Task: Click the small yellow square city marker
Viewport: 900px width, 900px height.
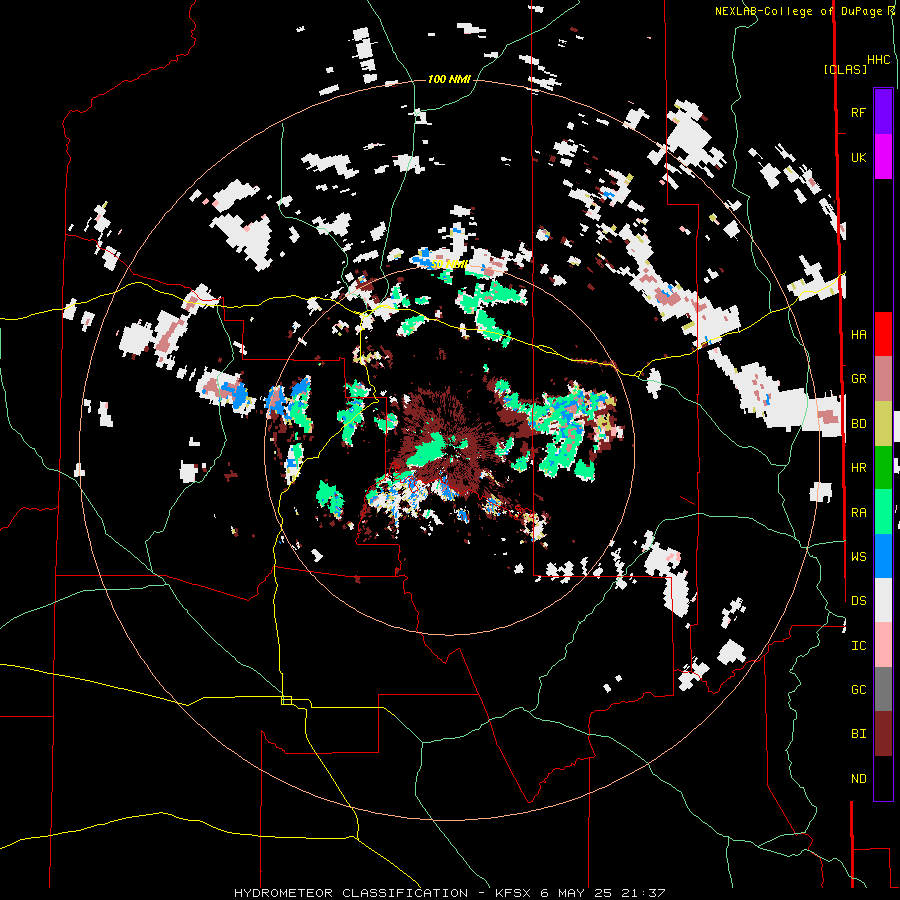Action: [x=286, y=700]
